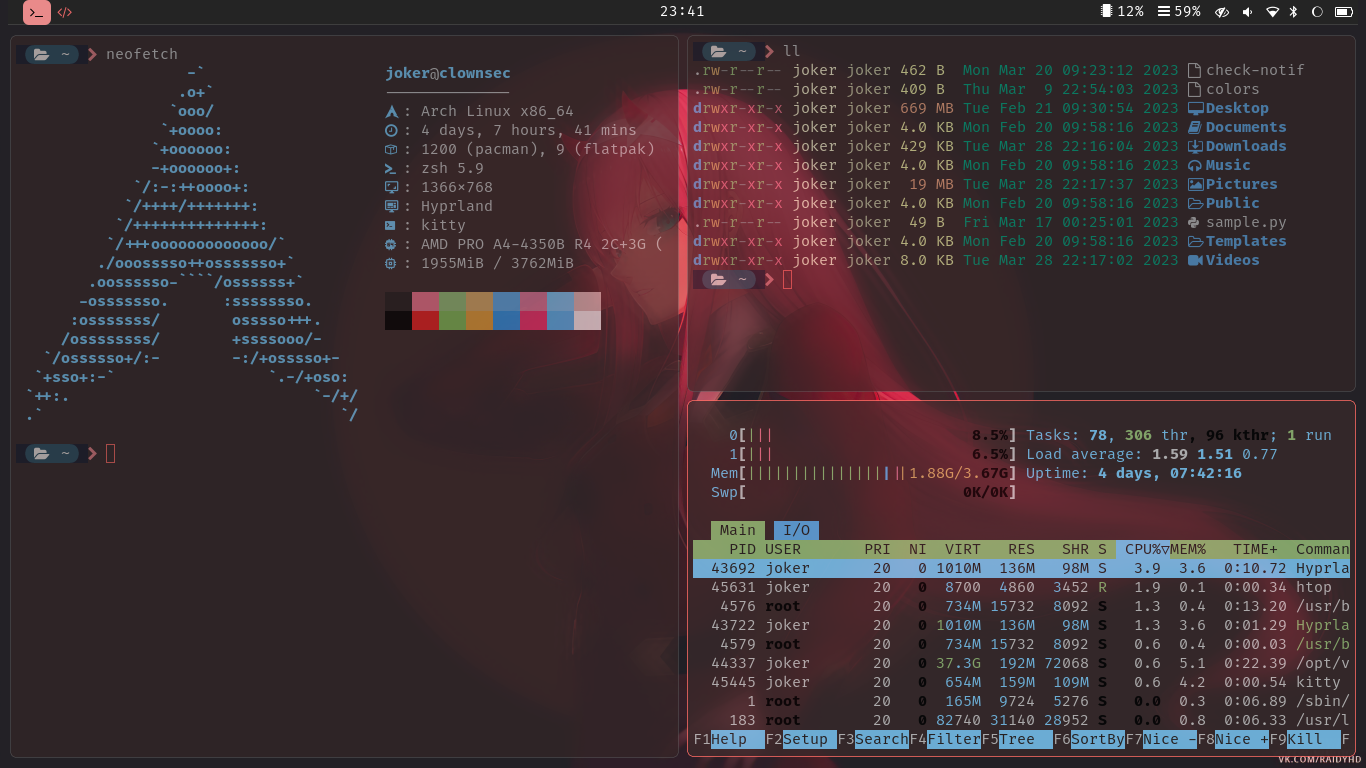
Task: Click the desktop icon beside Hyprland
Action: (392, 206)
